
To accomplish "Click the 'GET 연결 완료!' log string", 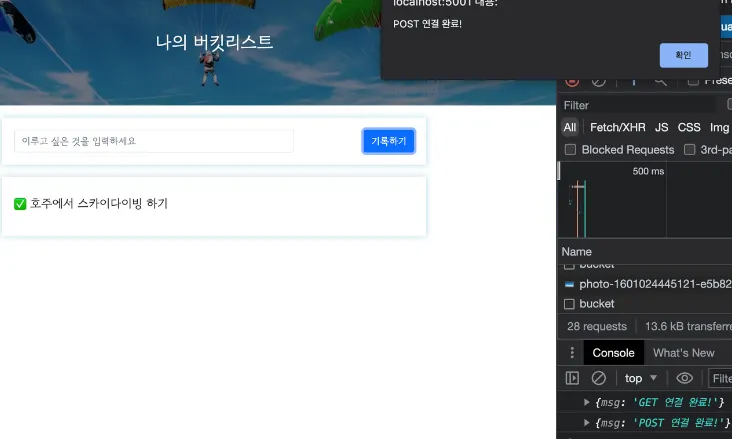I will coord(675,402).
